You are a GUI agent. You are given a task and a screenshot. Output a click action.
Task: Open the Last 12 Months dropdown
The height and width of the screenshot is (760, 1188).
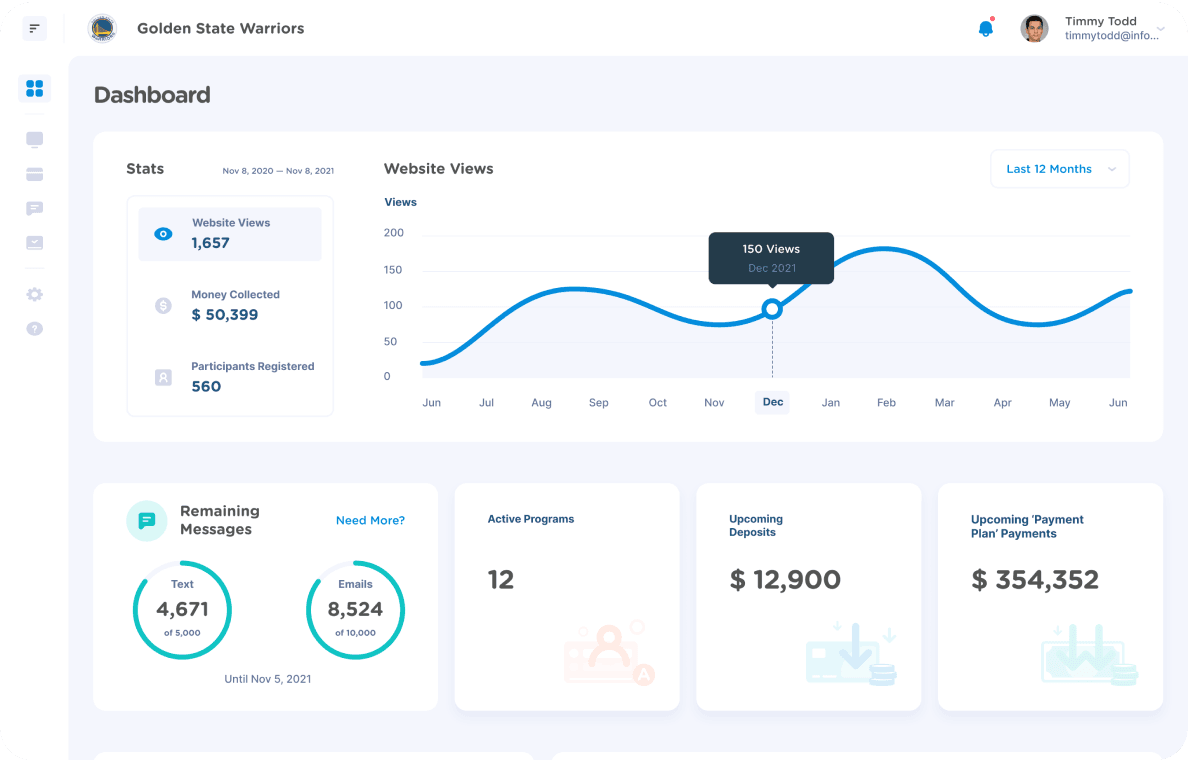1059,168
